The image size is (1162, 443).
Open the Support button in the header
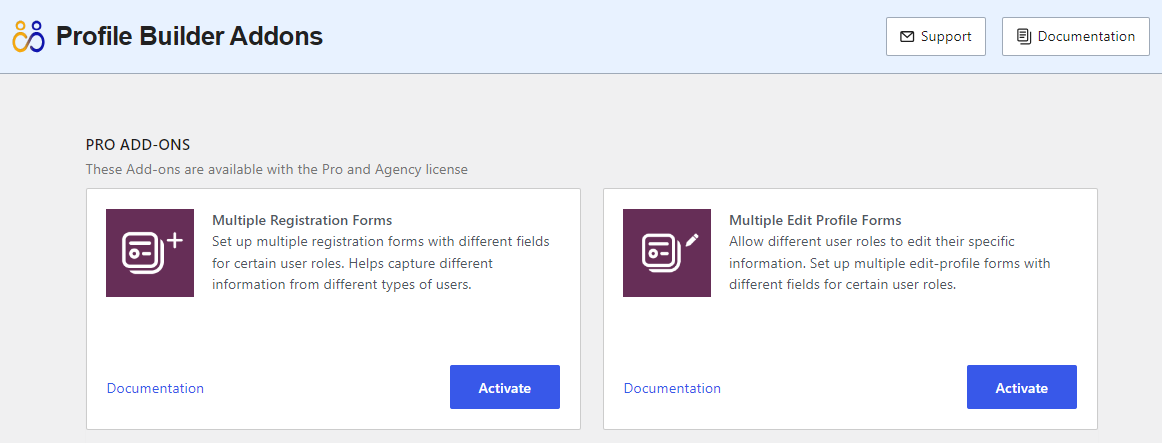[x=935, y=37]
